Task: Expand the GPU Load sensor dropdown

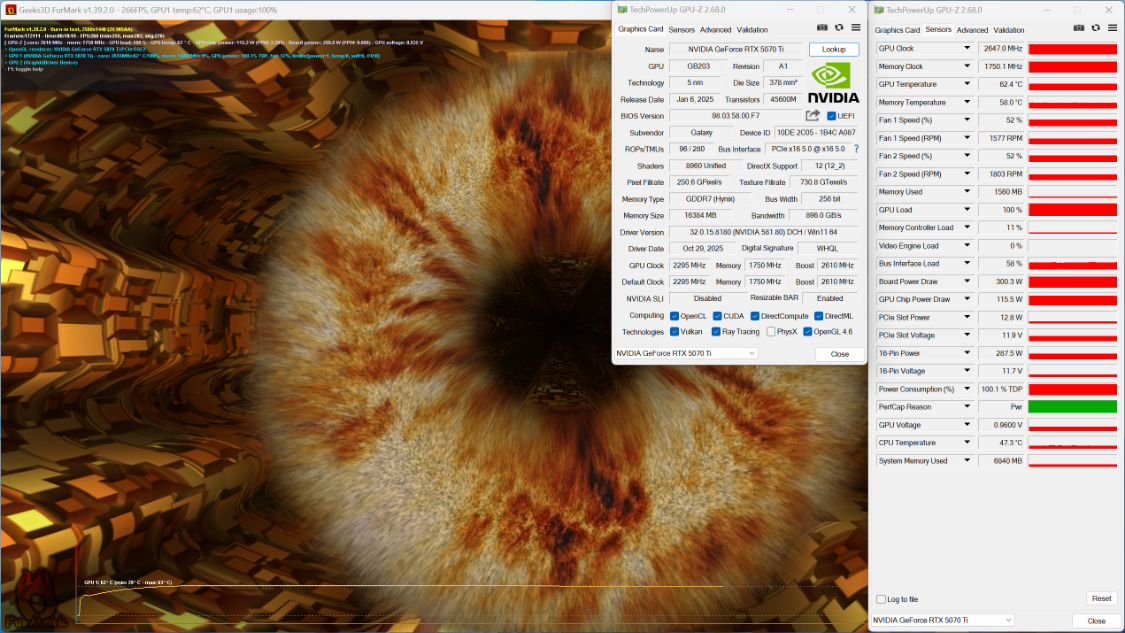Action: click(966, 210)
